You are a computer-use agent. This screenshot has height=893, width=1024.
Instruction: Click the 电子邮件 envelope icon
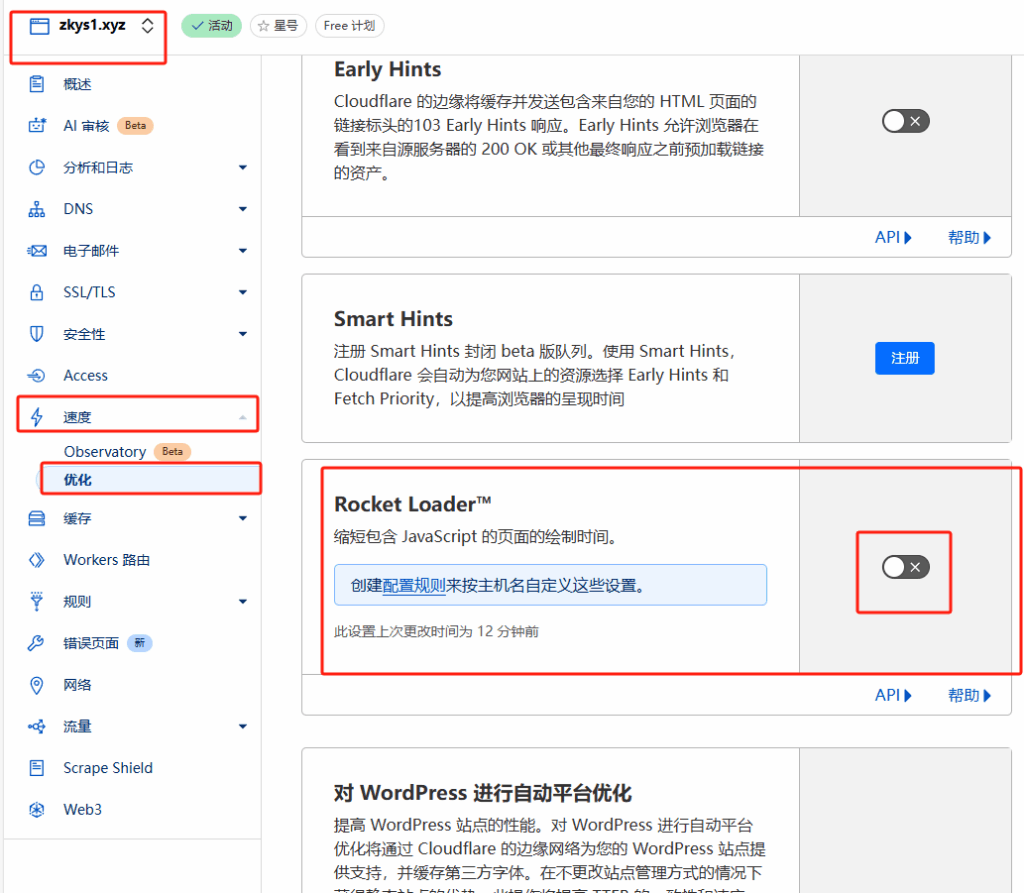pyautogui.click(x=37, y=251)
